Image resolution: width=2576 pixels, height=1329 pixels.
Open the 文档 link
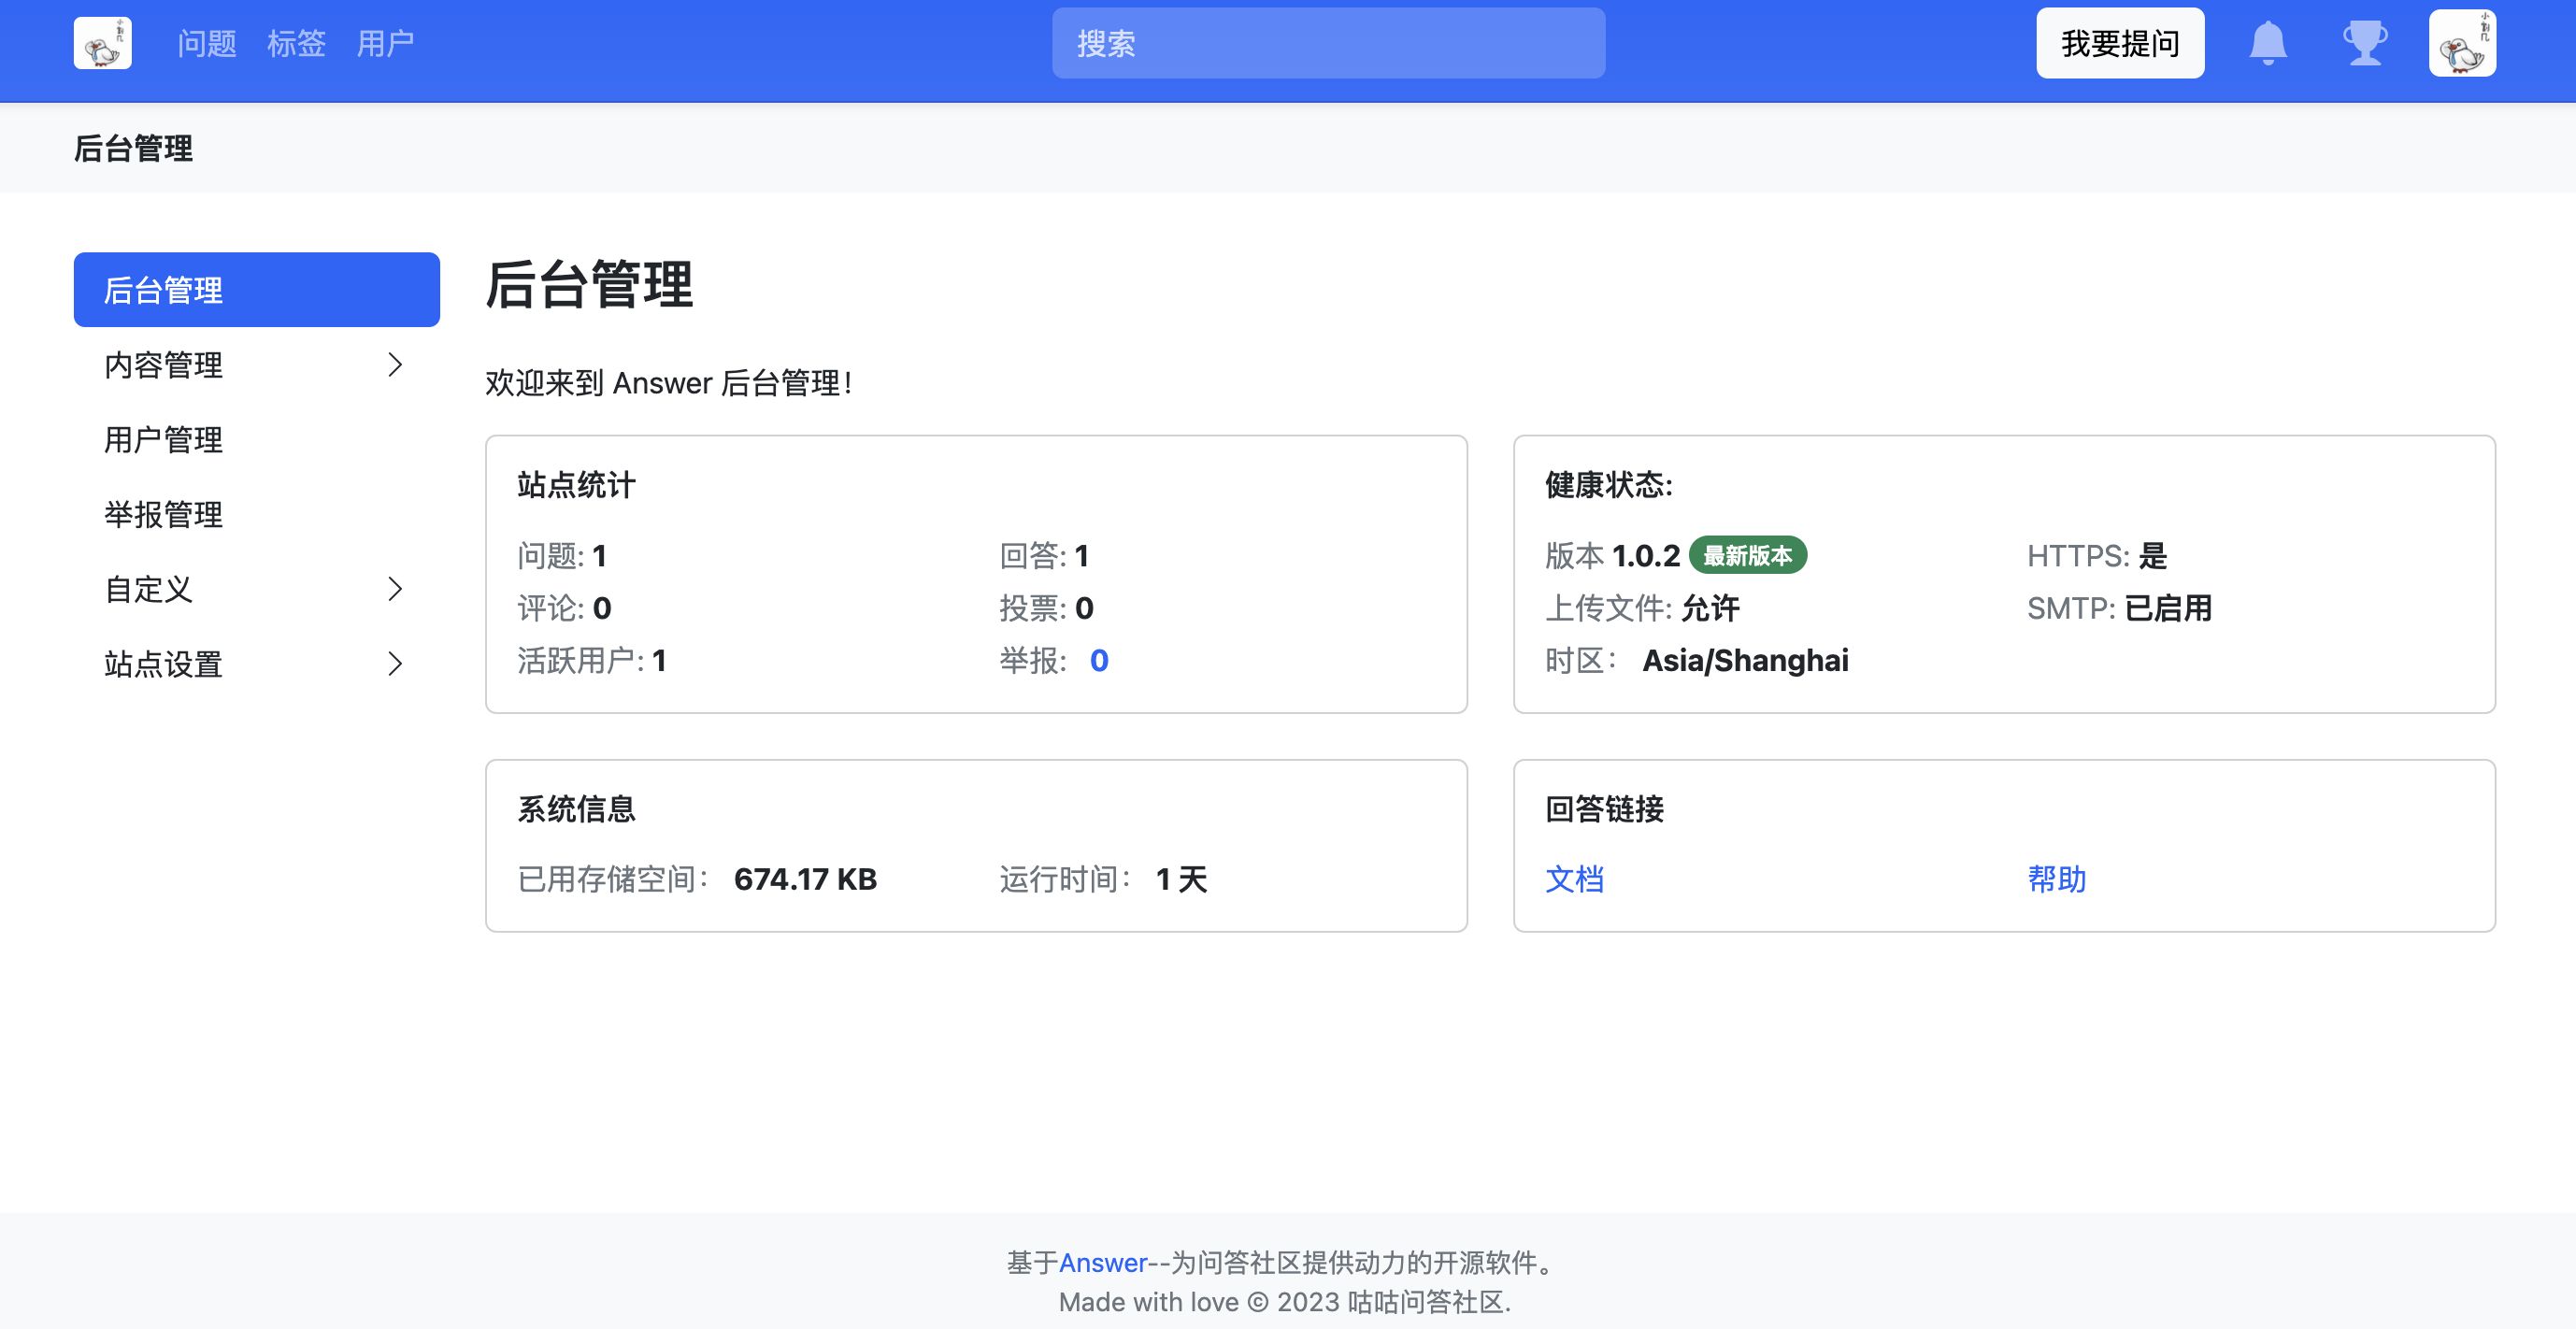click(x=1574, y=879)
